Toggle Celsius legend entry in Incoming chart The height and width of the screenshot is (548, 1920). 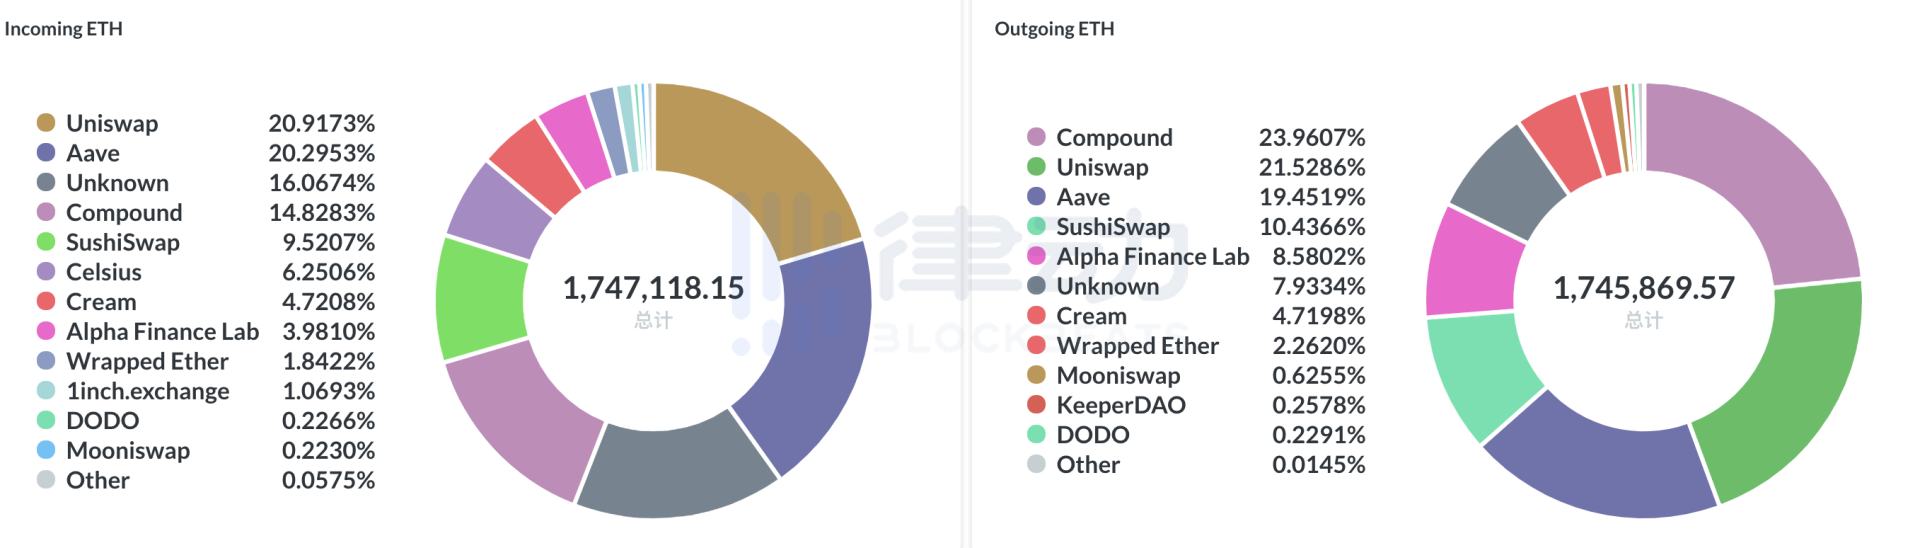[103, 272]
